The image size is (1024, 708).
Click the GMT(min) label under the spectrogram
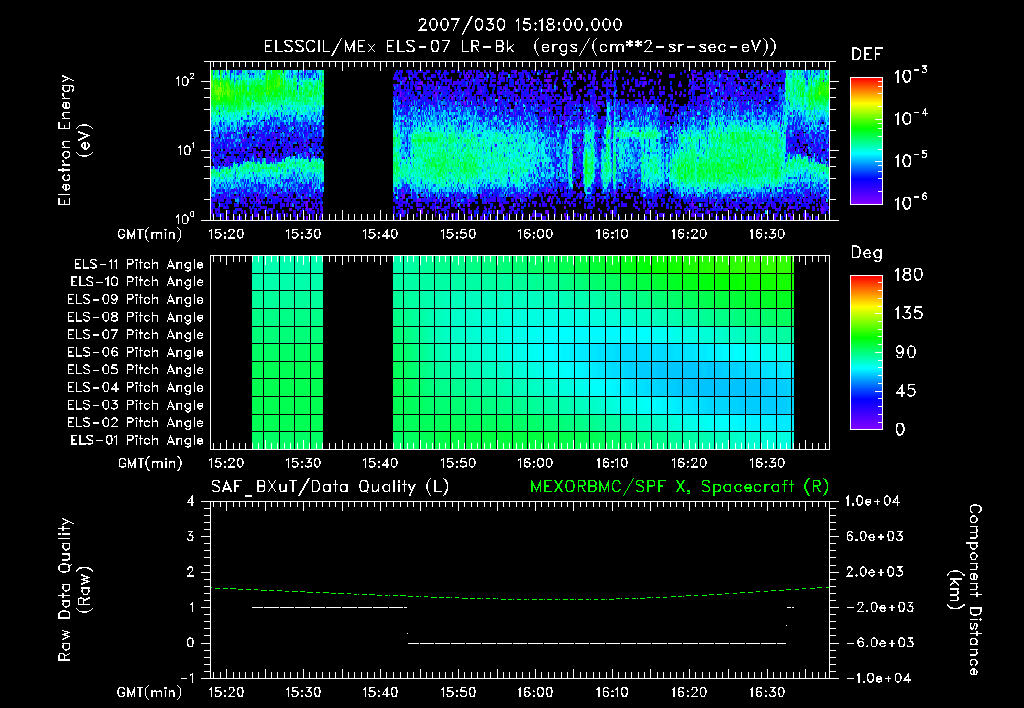[150, 234]
